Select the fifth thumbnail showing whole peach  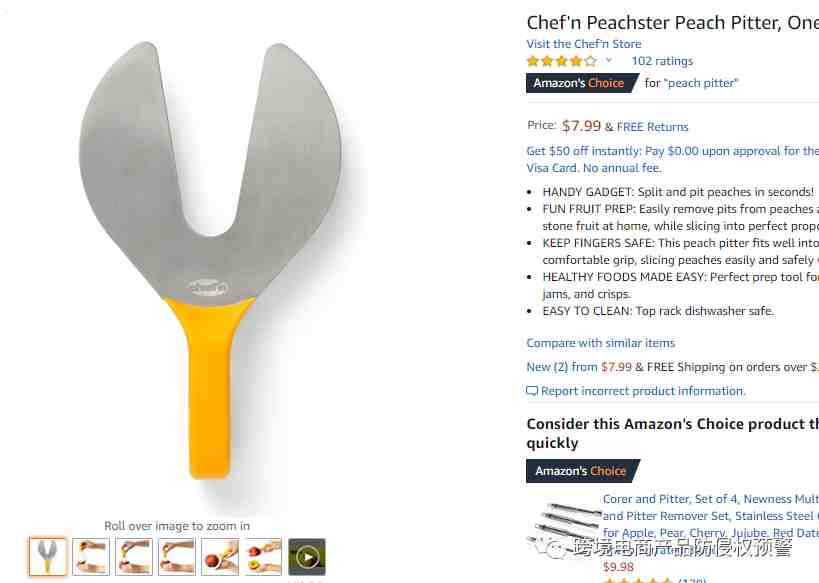click(220, 557)
